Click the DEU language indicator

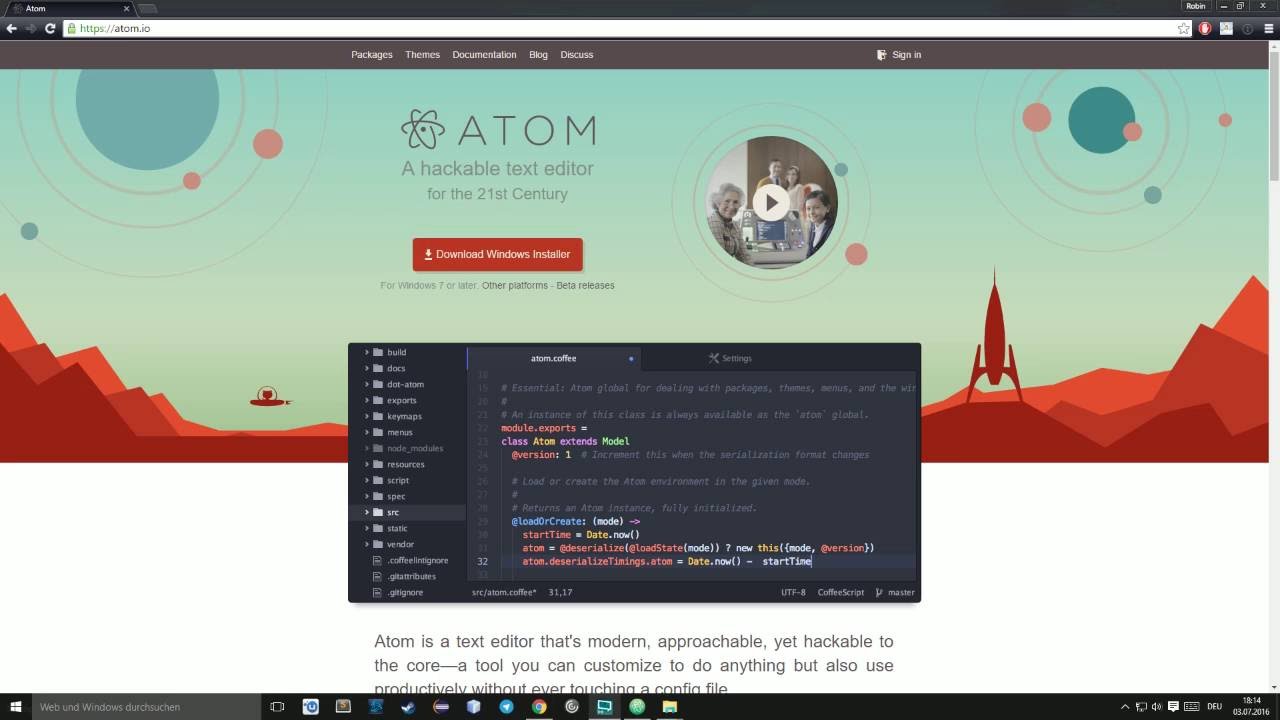(1214, 707)
